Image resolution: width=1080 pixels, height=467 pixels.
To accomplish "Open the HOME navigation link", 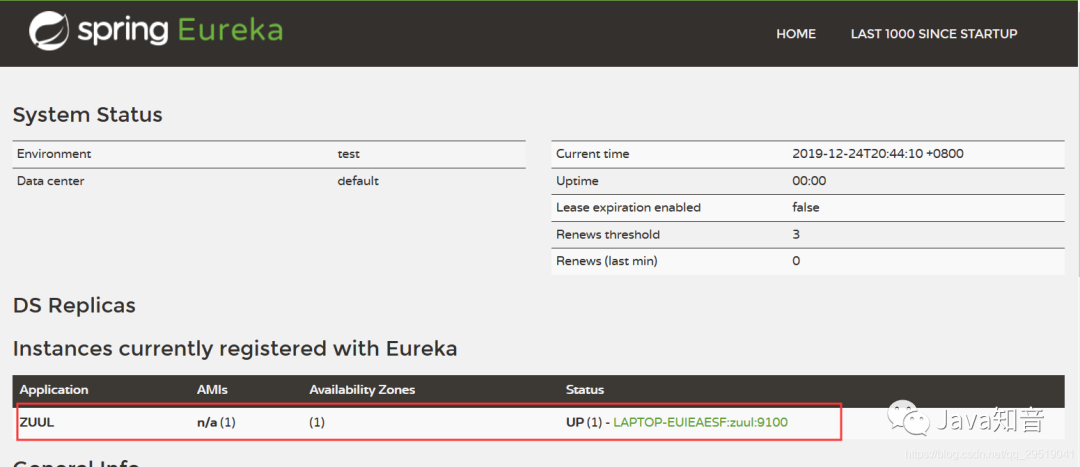I will click(796, 34).
